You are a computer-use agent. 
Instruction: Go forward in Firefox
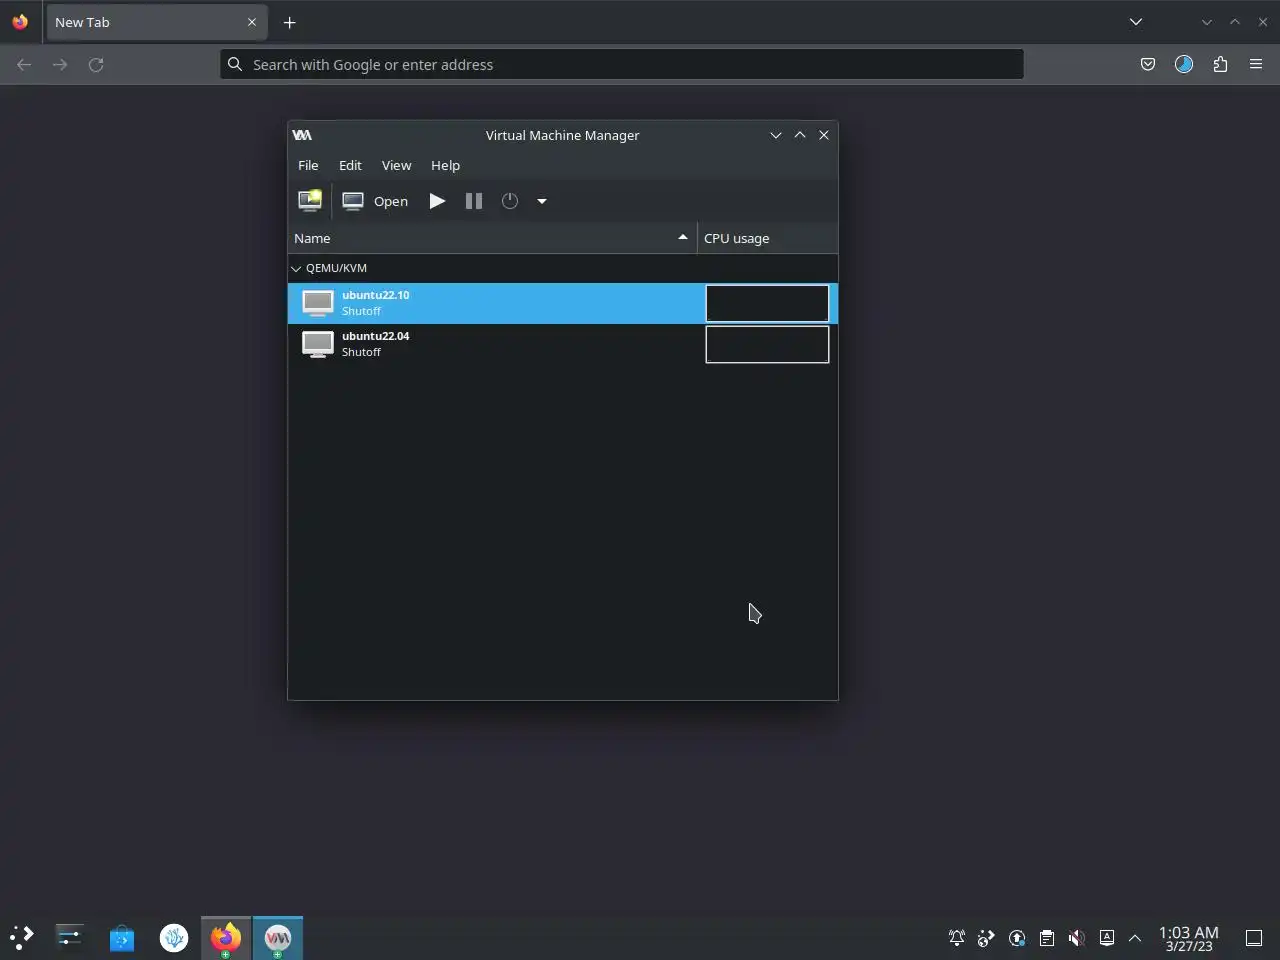(60, 64)
